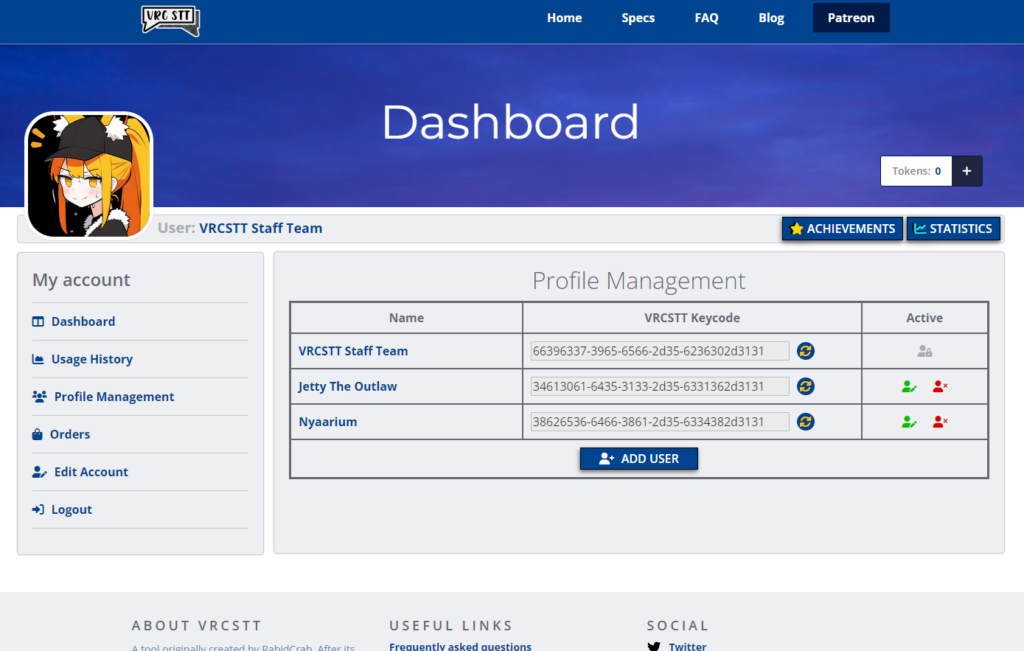This screenshot has height=651, width=1024.
Task: Open Profile Management in sidebar
Action: tap(113, 397)
